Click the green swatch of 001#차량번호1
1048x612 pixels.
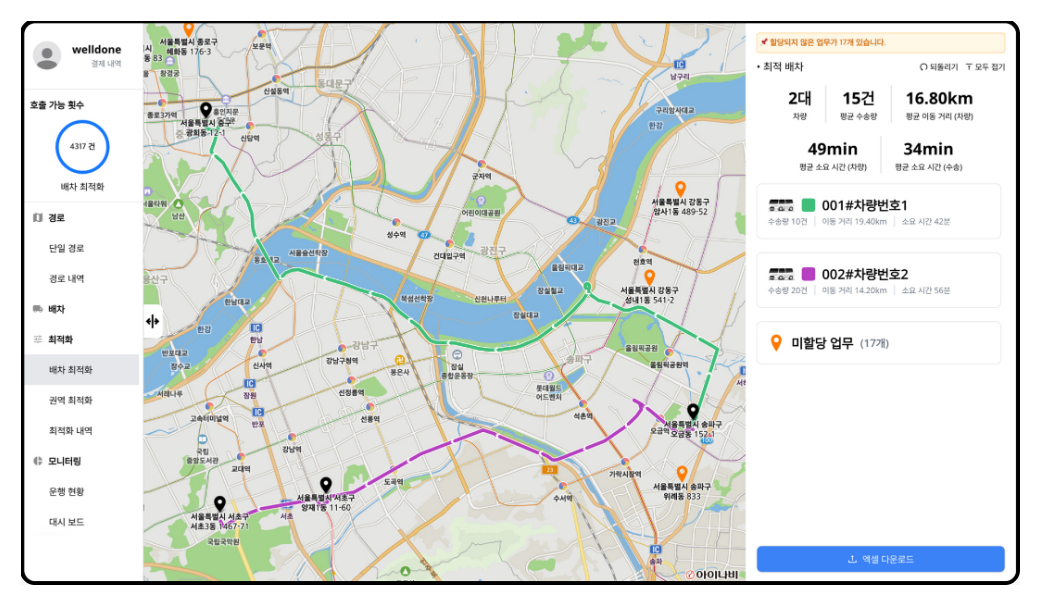tap(808, 205)
